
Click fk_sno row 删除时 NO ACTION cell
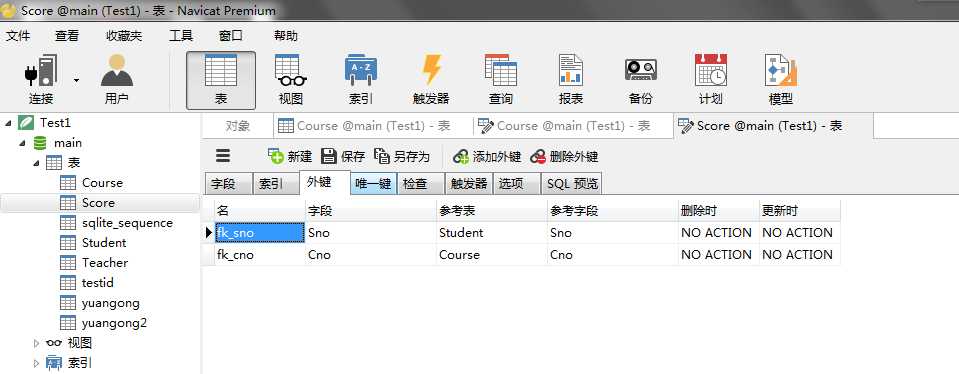coord(718,233)
